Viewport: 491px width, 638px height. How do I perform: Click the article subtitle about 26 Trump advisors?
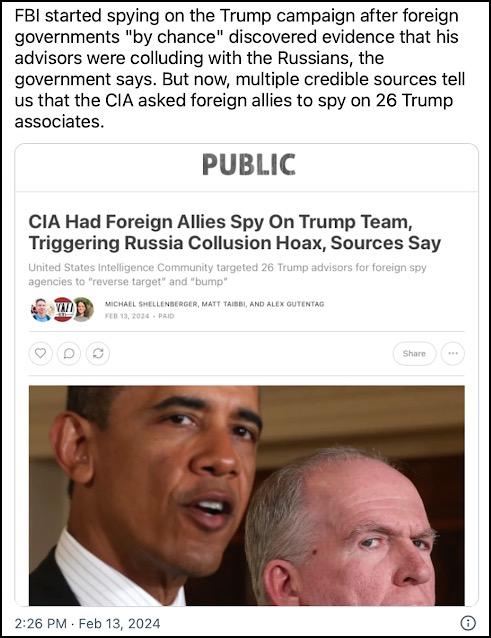227,275
